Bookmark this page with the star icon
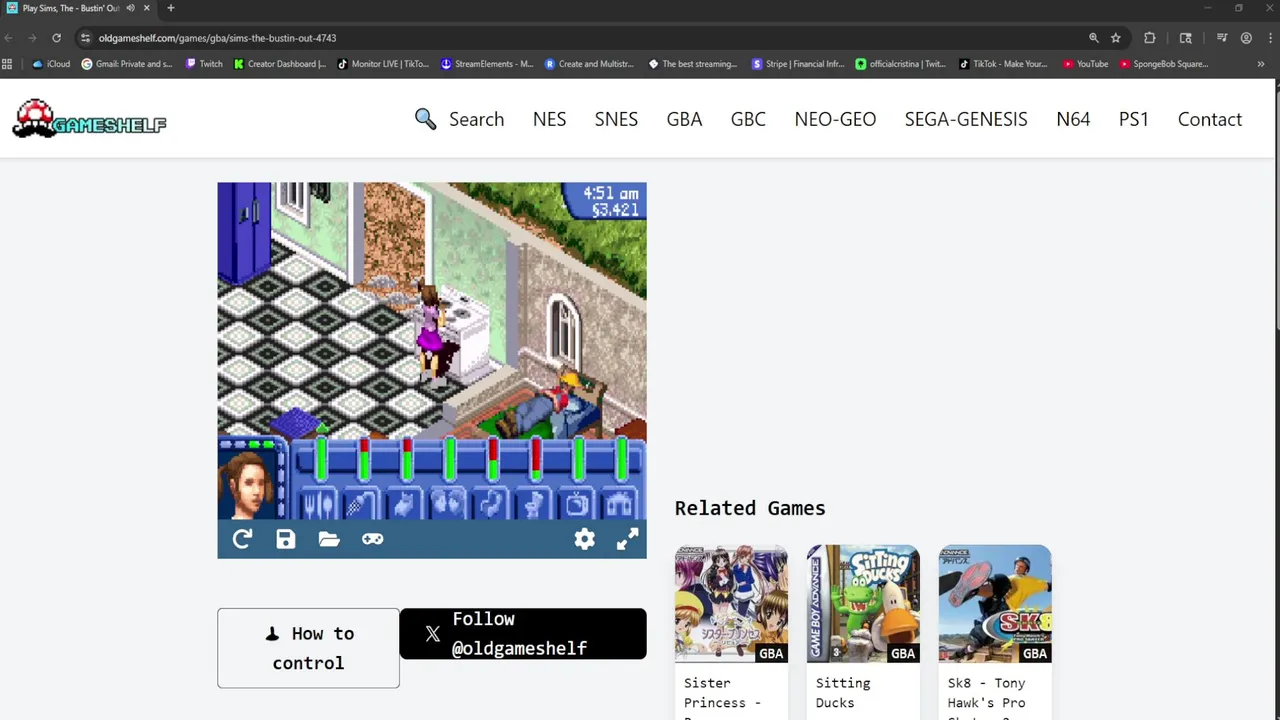 (1116, 38)
